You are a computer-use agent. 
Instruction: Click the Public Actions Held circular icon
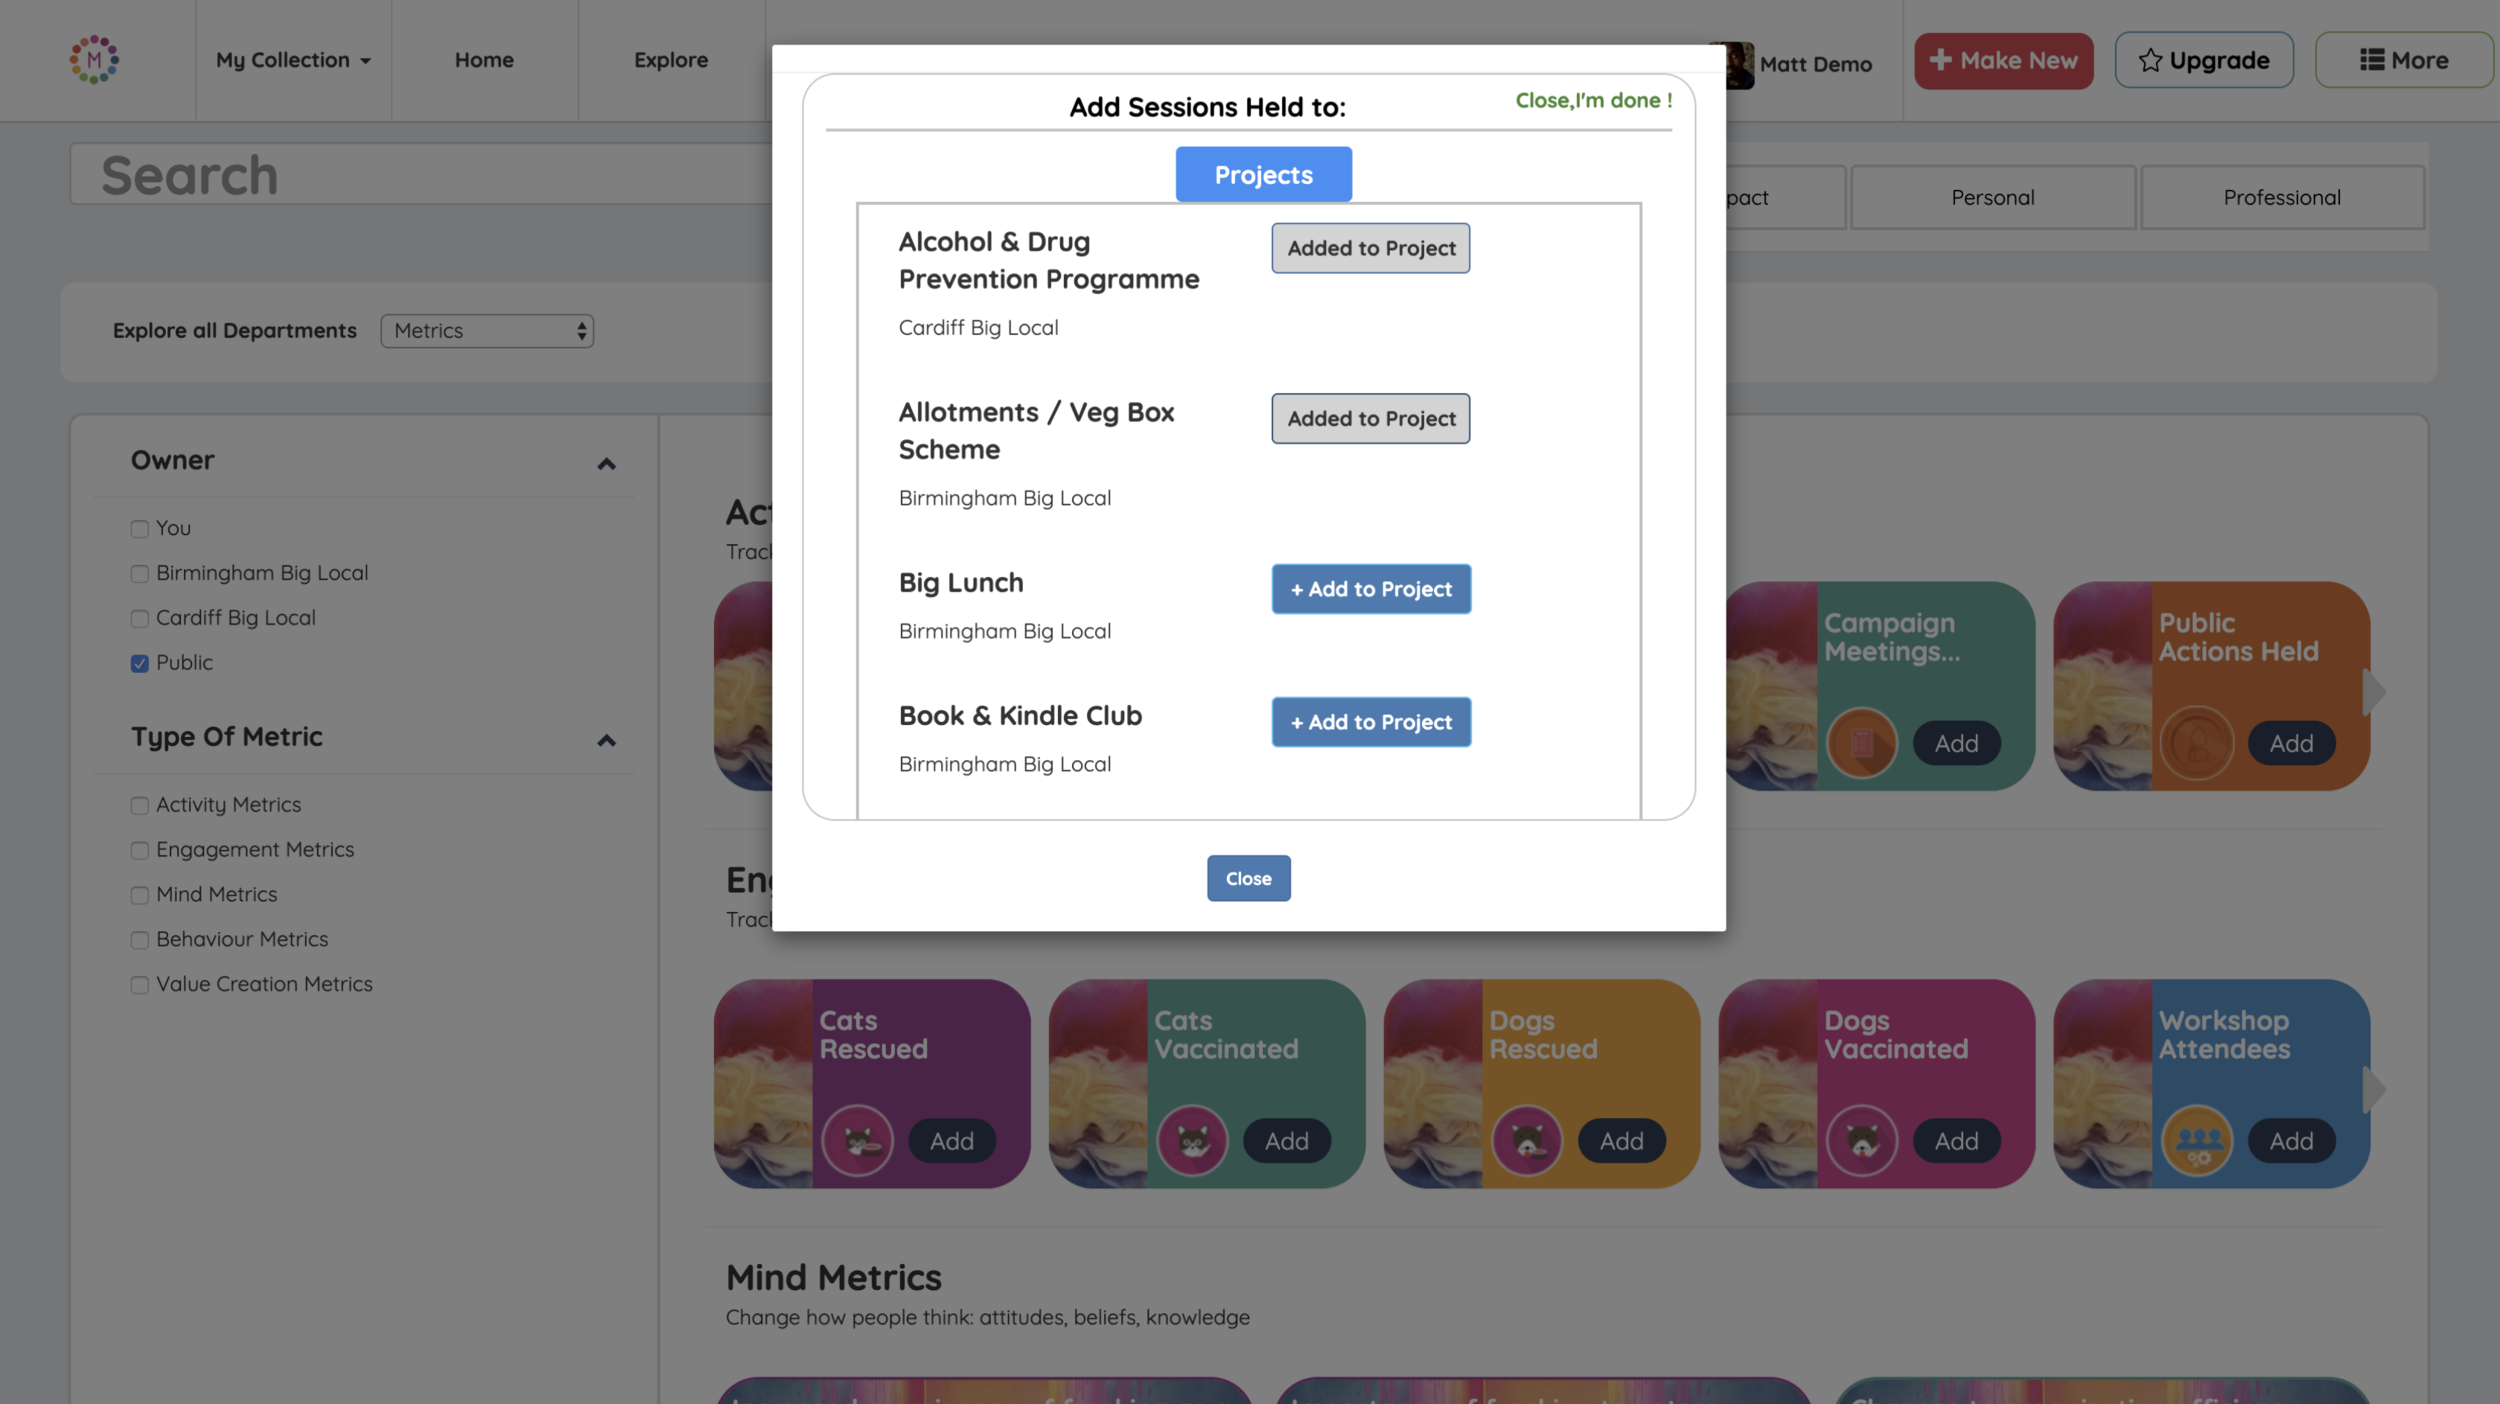point(2196,743)
